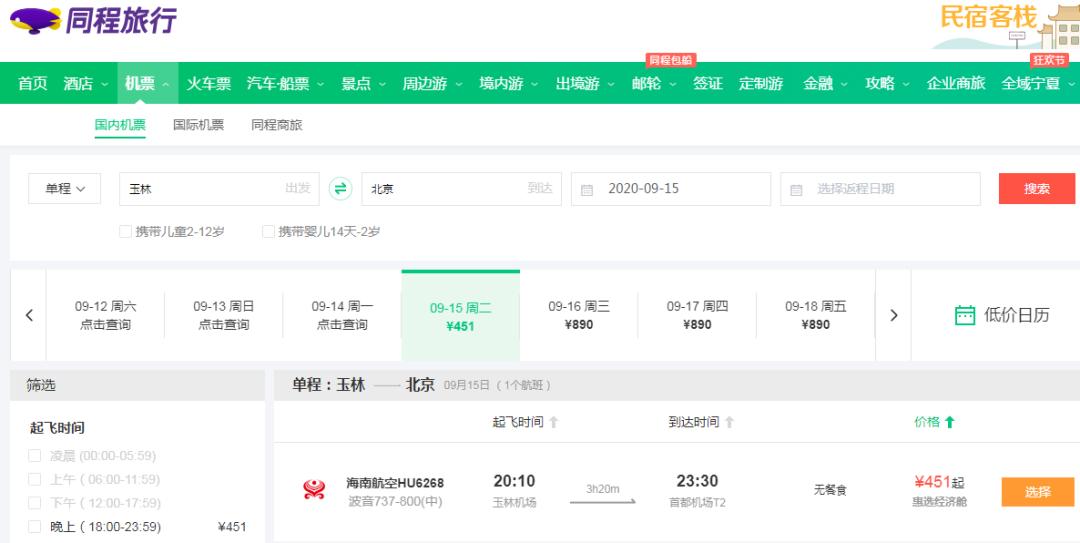Click the orange 选择 button
Screen dimensions: 1080x543
pos(1037,491)
